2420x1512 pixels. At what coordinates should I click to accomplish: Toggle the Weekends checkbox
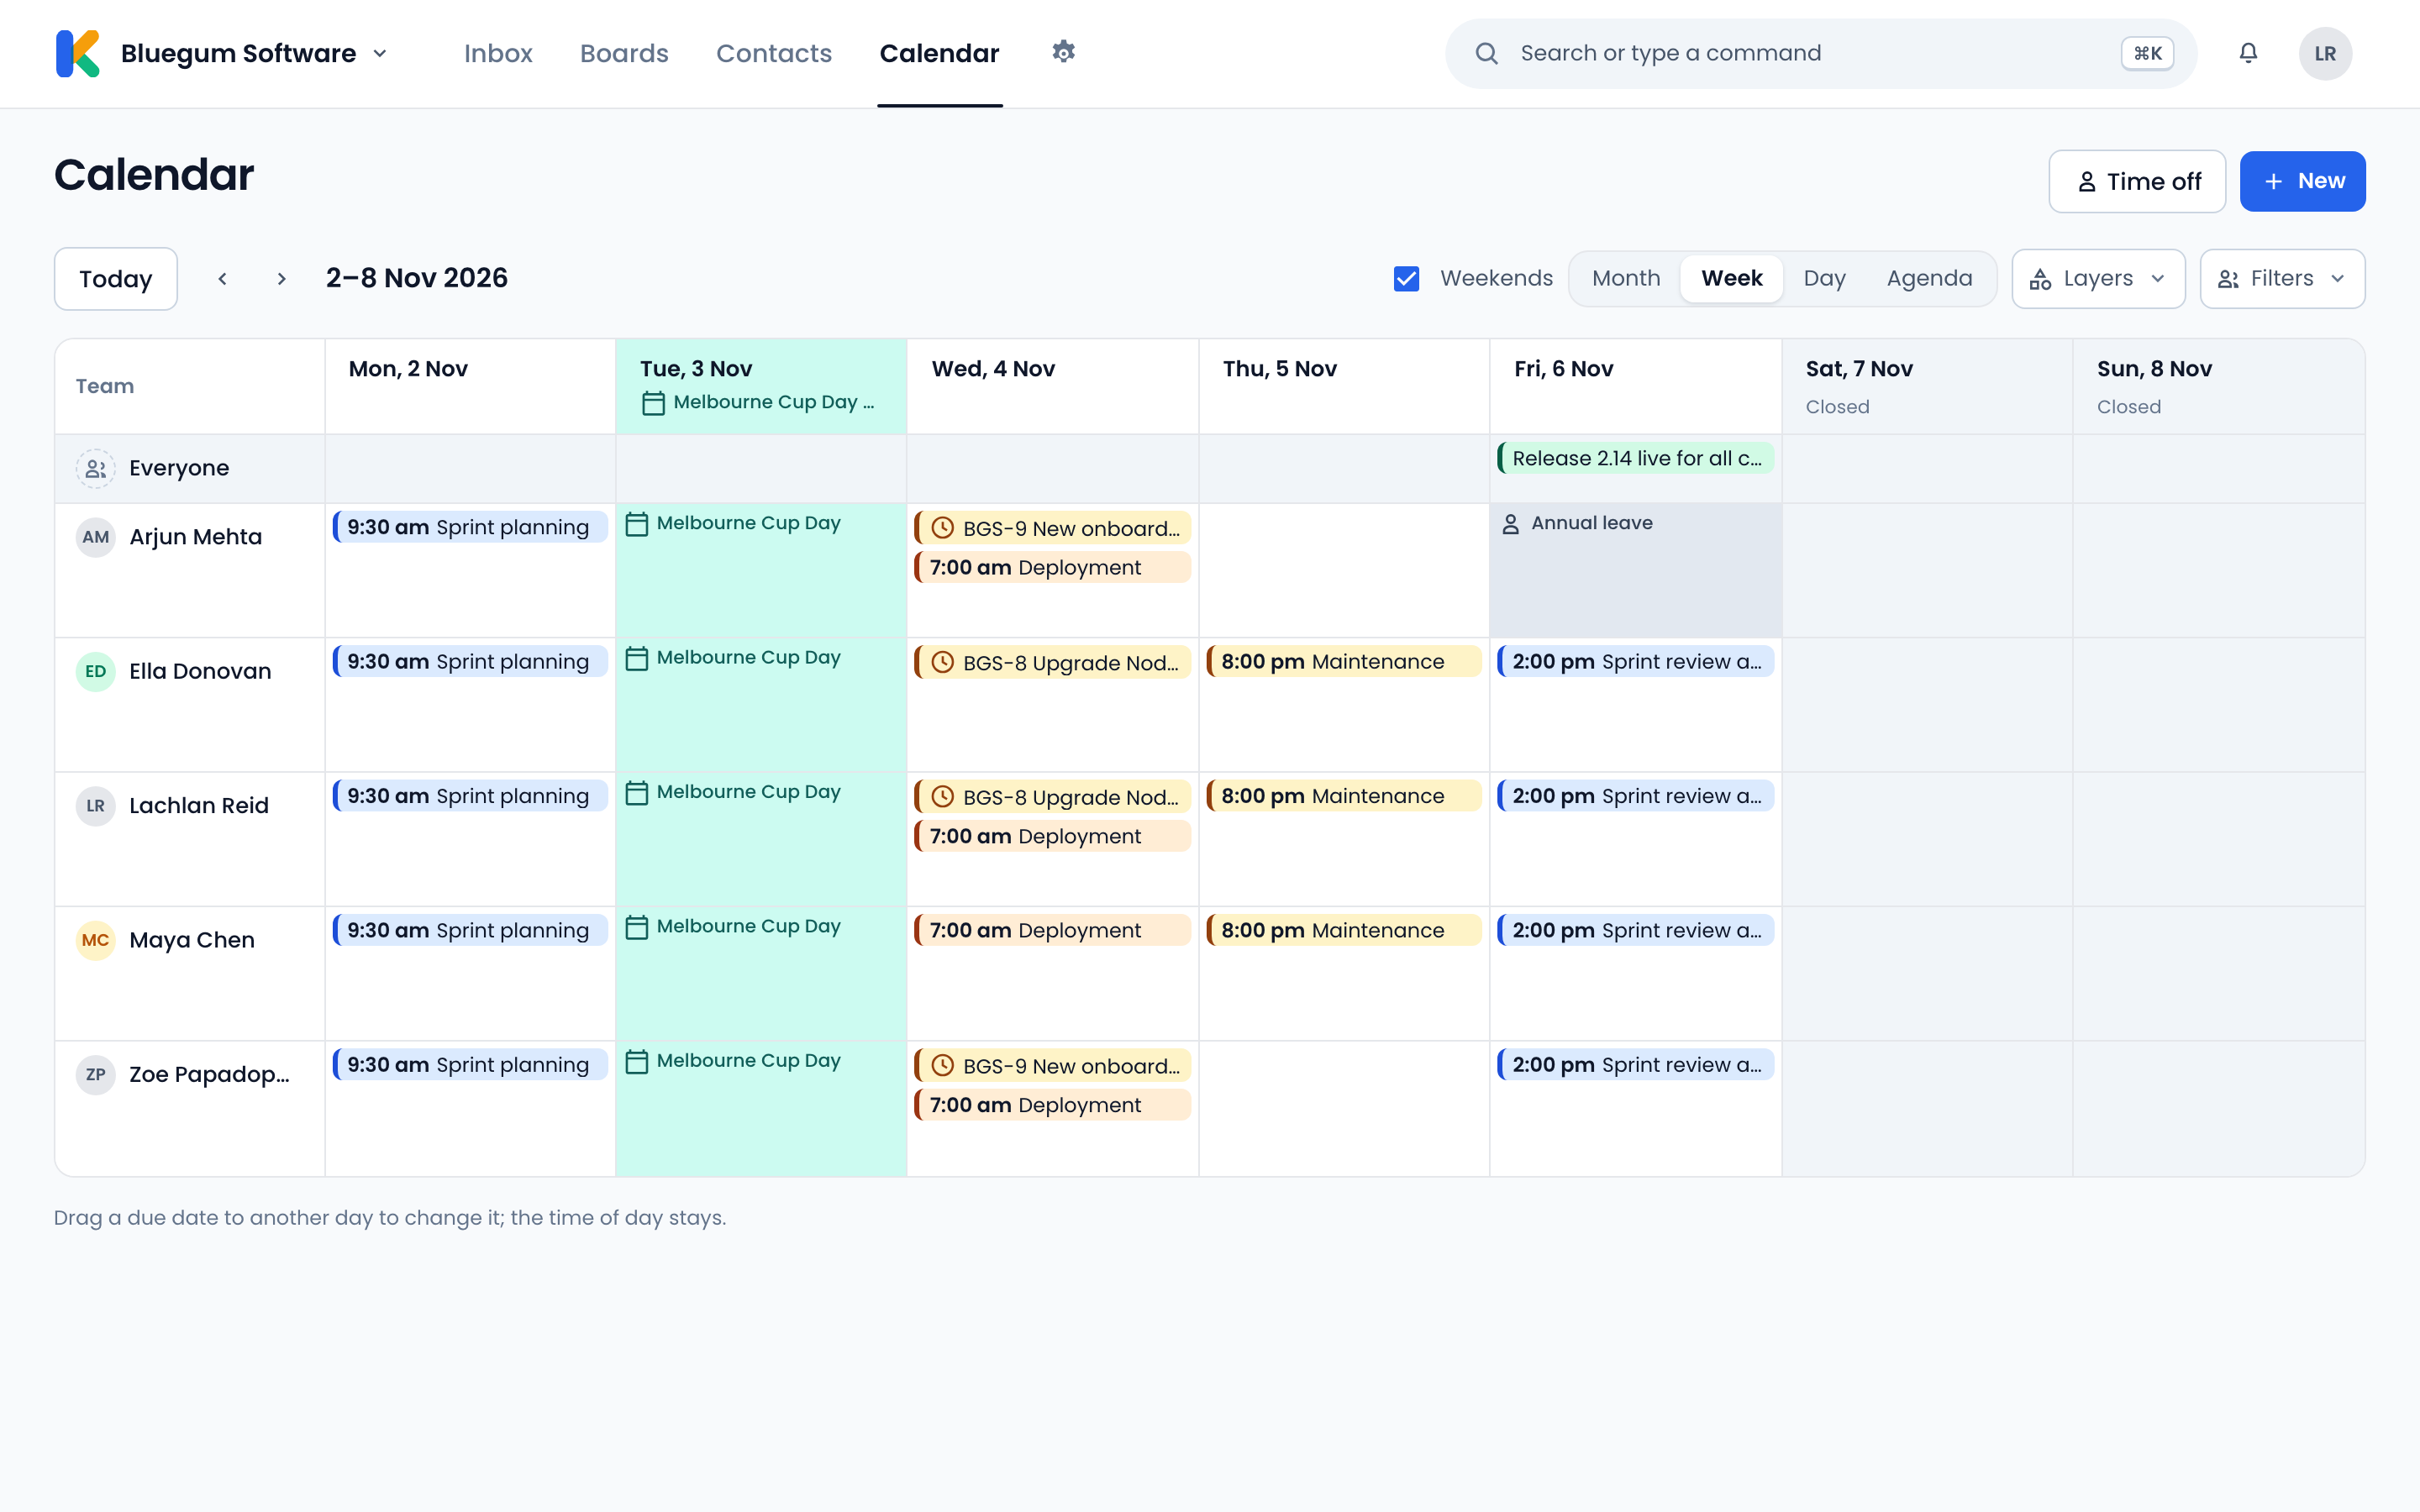click(1406, 279)
